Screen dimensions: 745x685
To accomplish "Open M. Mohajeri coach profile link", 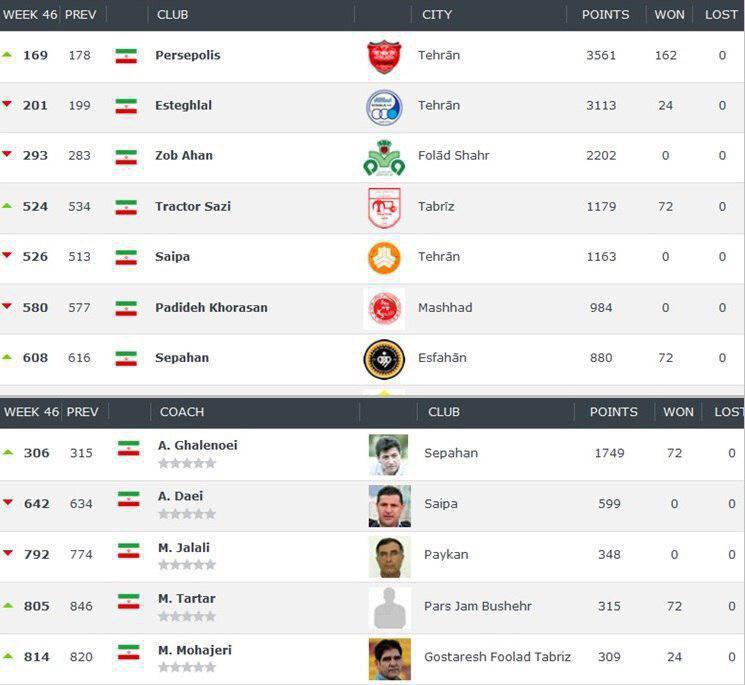I will (195, 650).
